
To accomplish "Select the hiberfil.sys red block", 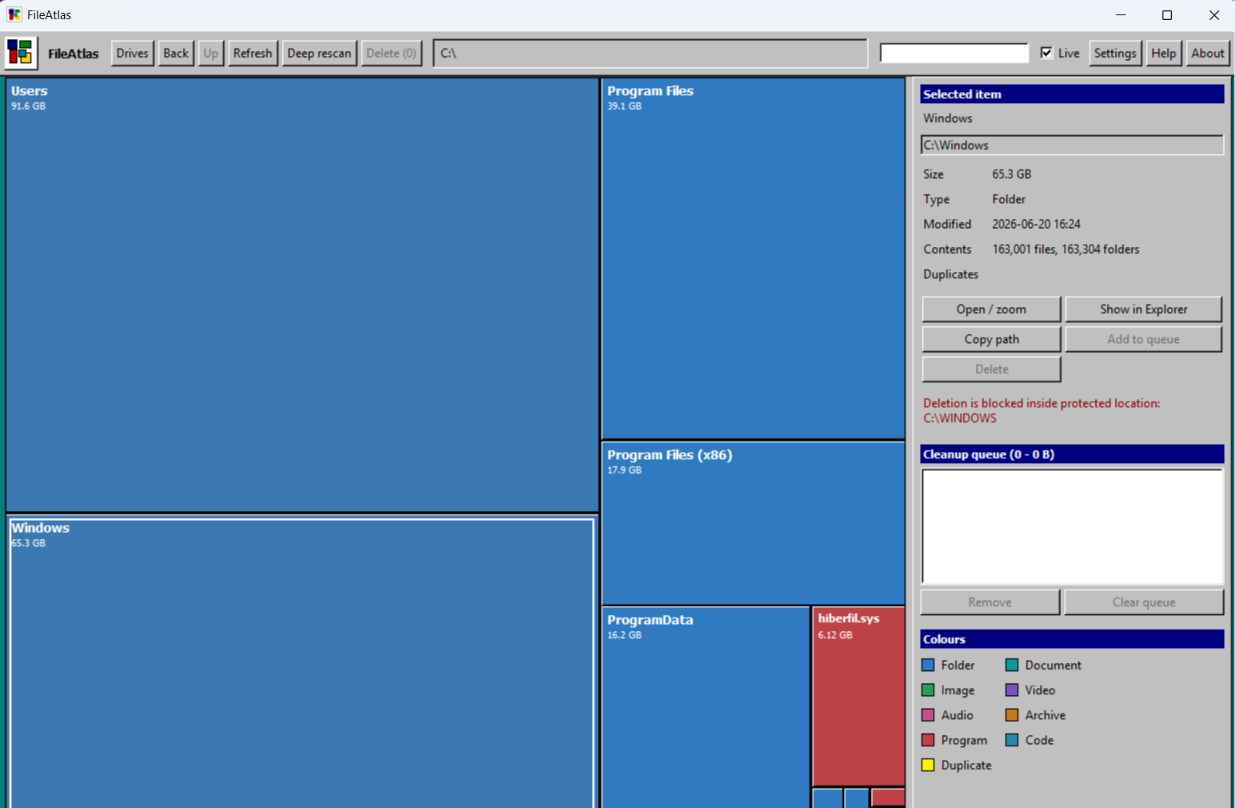I will point(859,696).
